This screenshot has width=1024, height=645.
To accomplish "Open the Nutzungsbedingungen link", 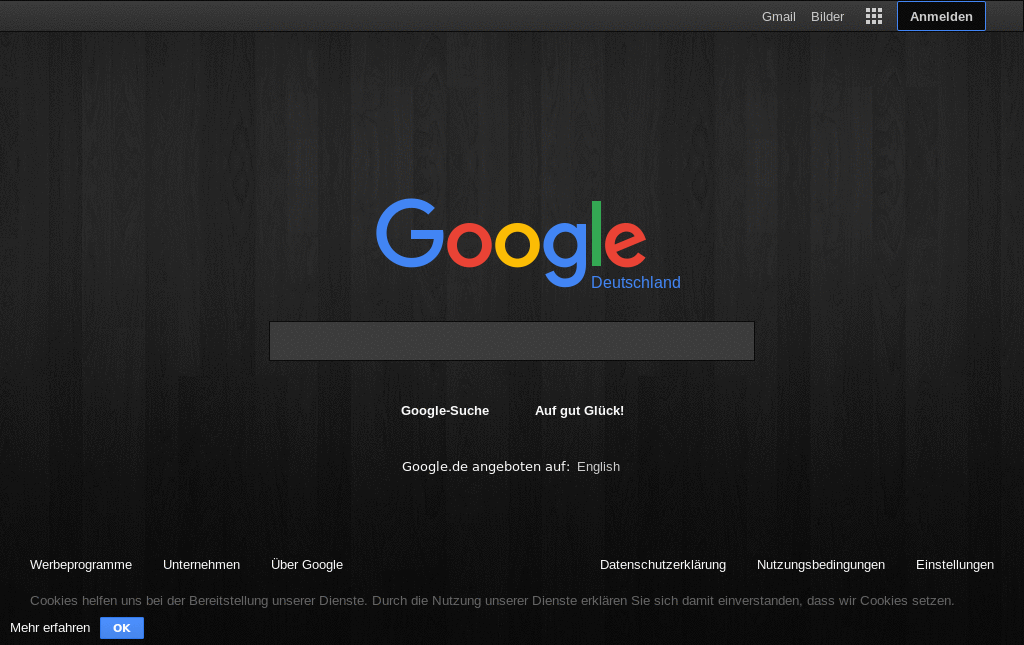I will tap(821, 565).
